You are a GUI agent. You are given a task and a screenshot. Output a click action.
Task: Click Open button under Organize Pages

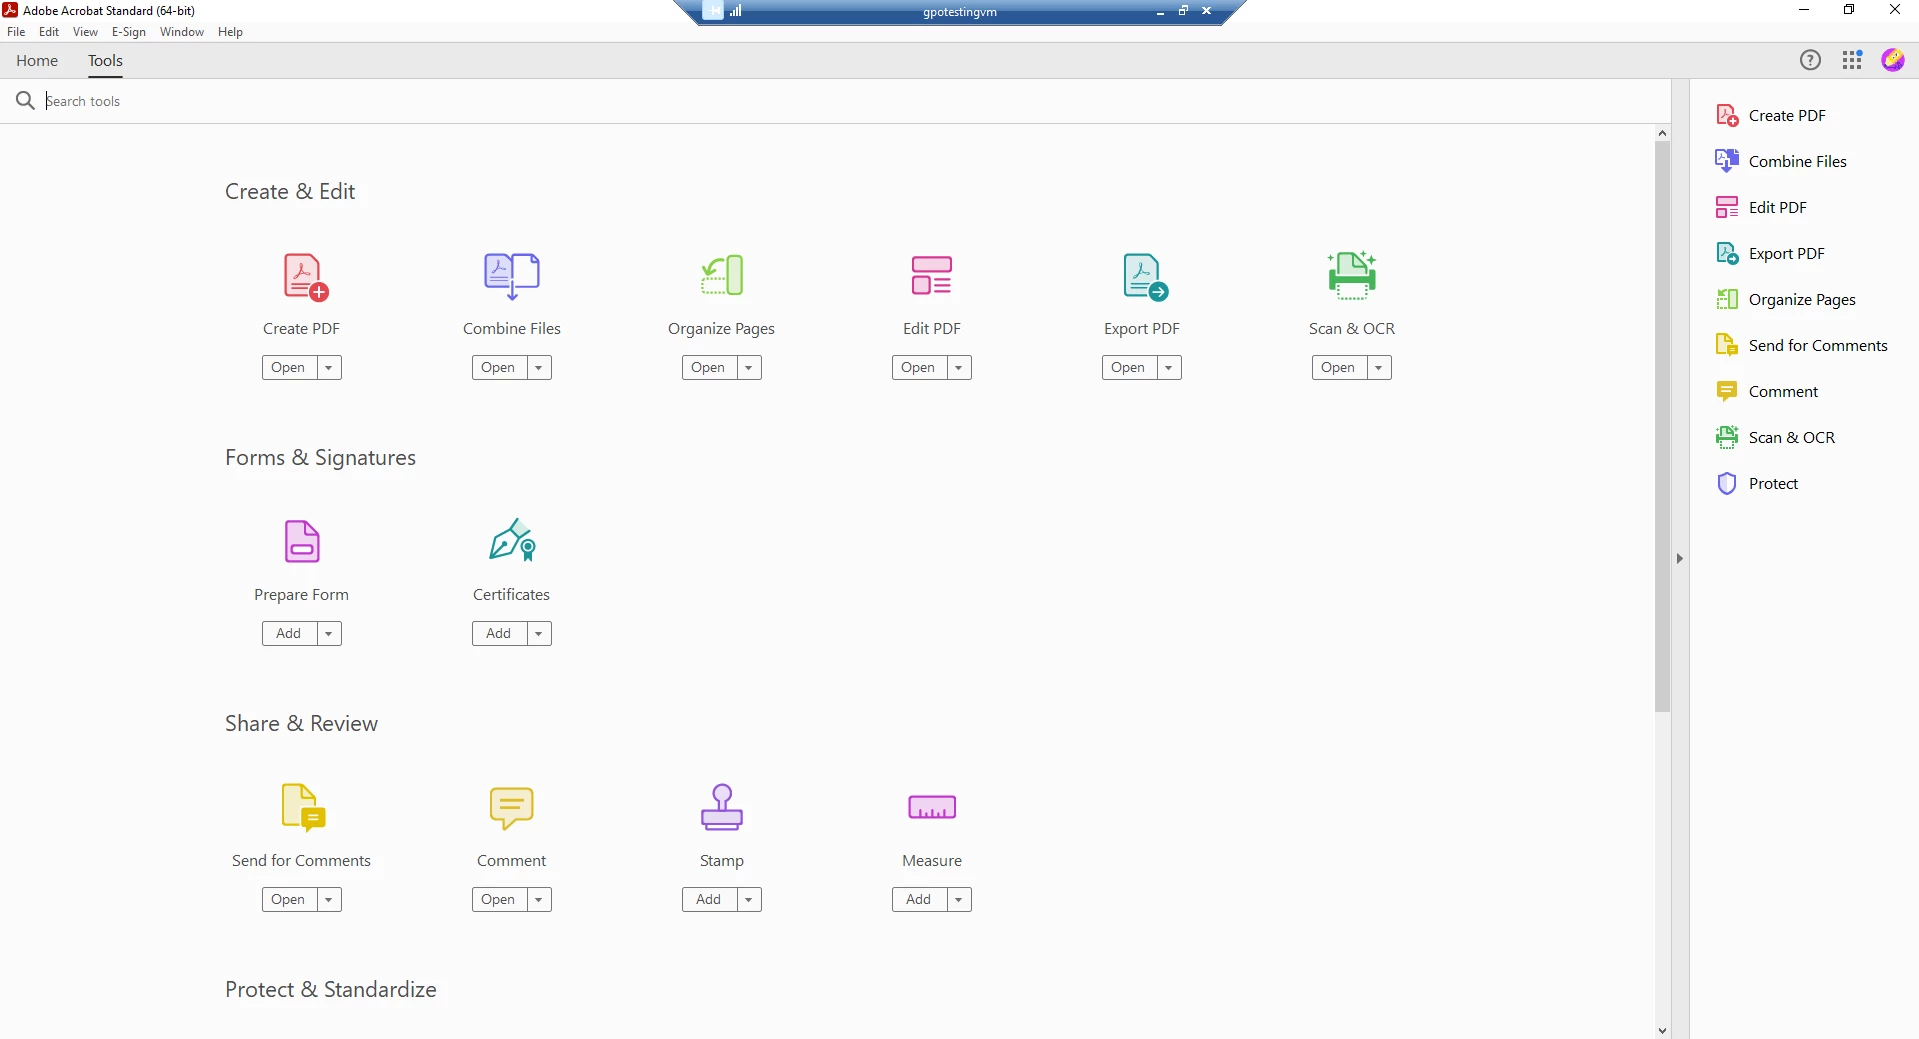[709, 368]
